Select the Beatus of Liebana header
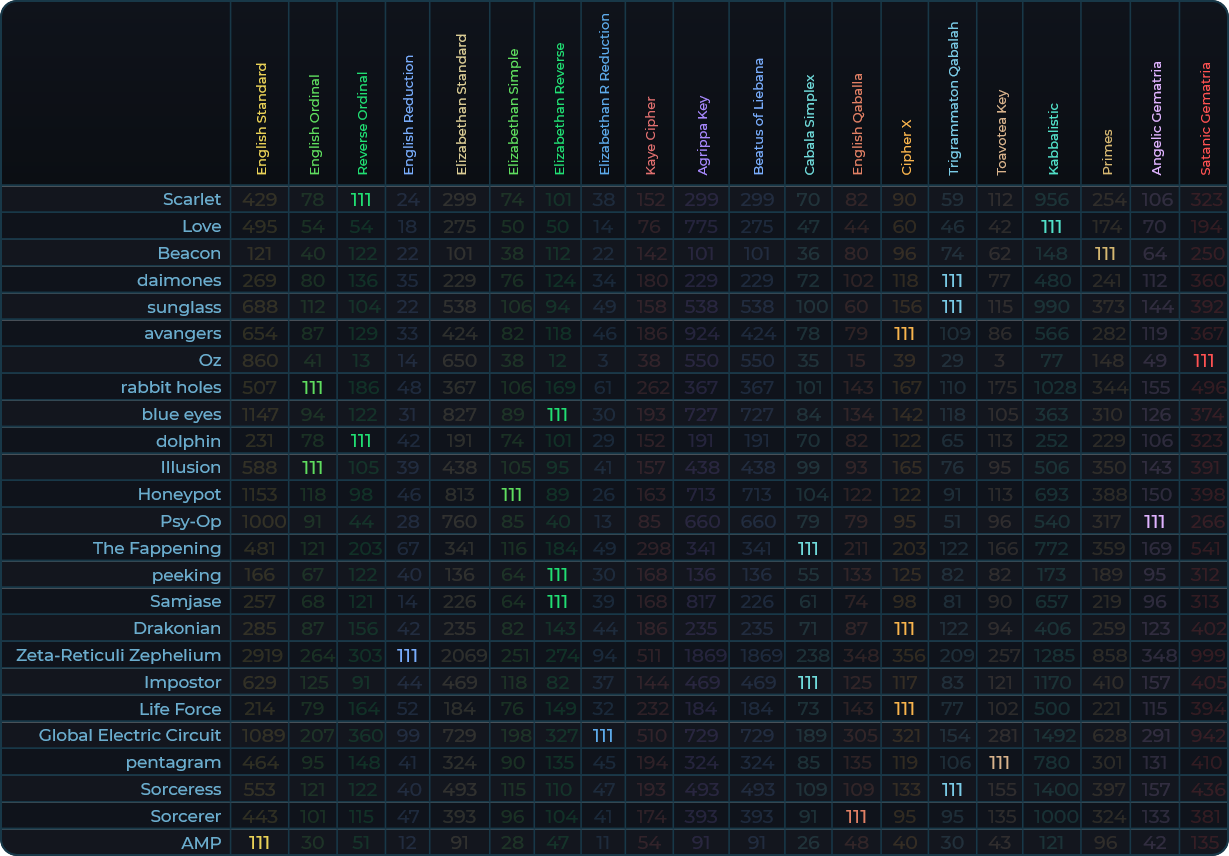The image size is (1229, 856). (x=758, y=117)
